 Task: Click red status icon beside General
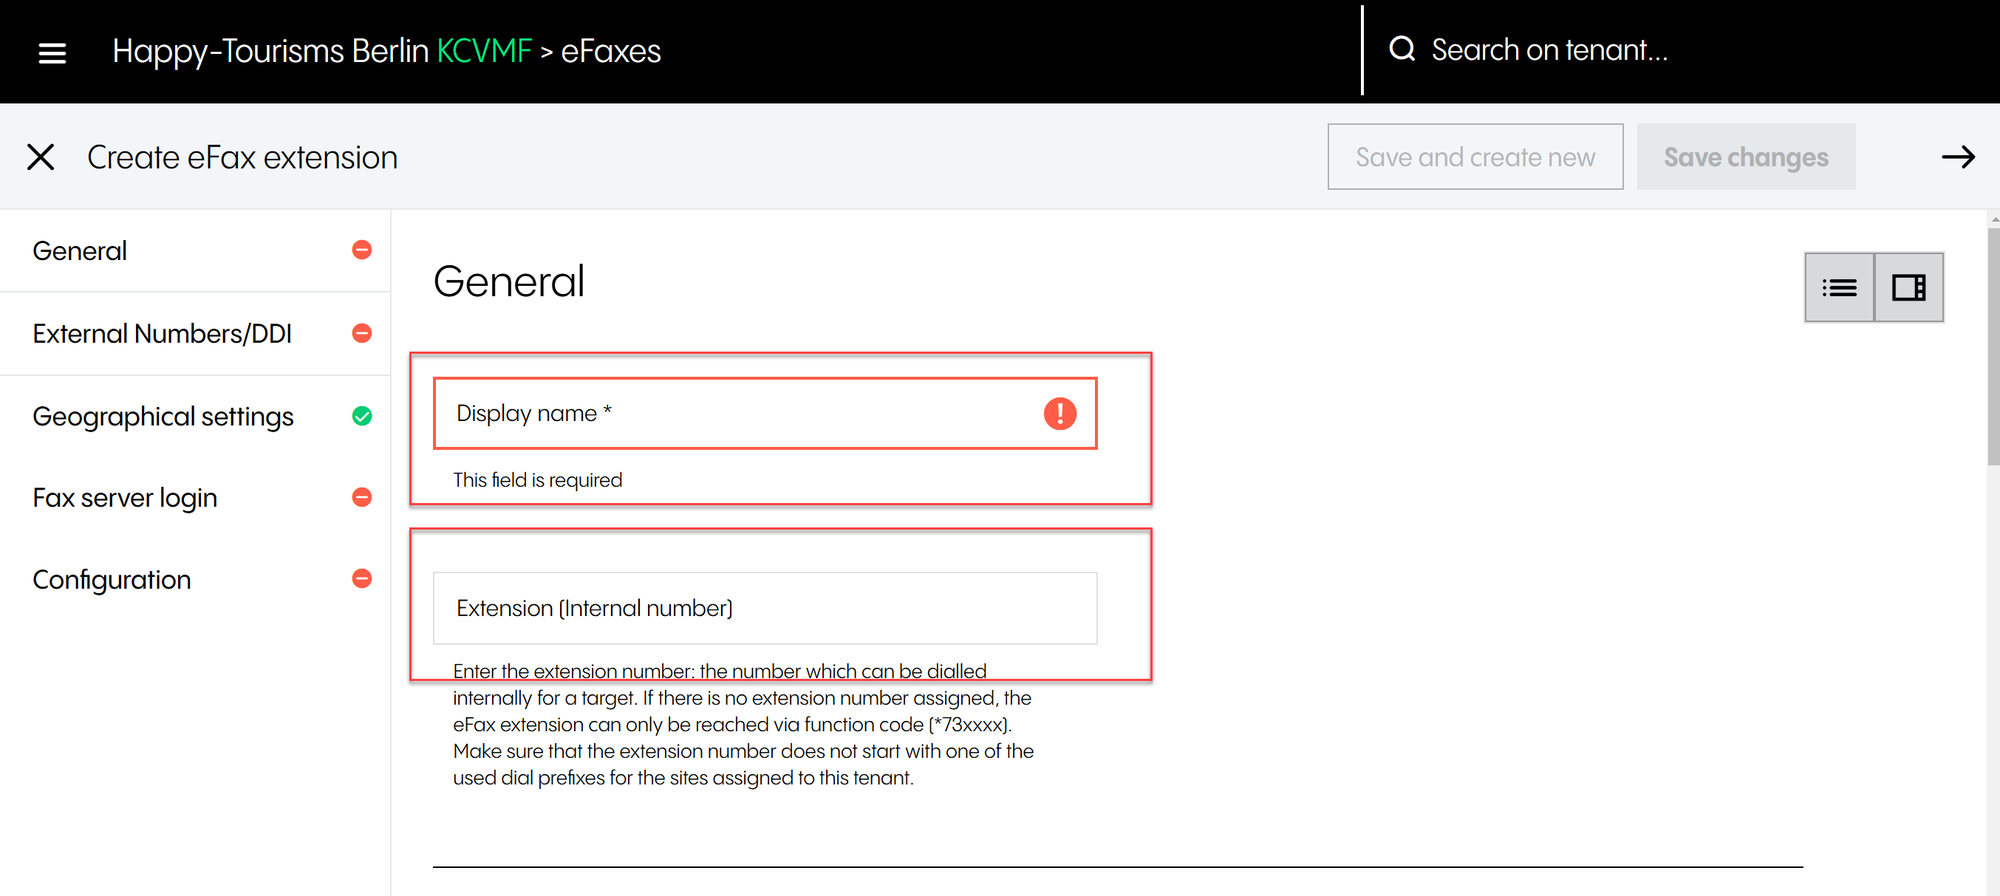click(362, 250)
